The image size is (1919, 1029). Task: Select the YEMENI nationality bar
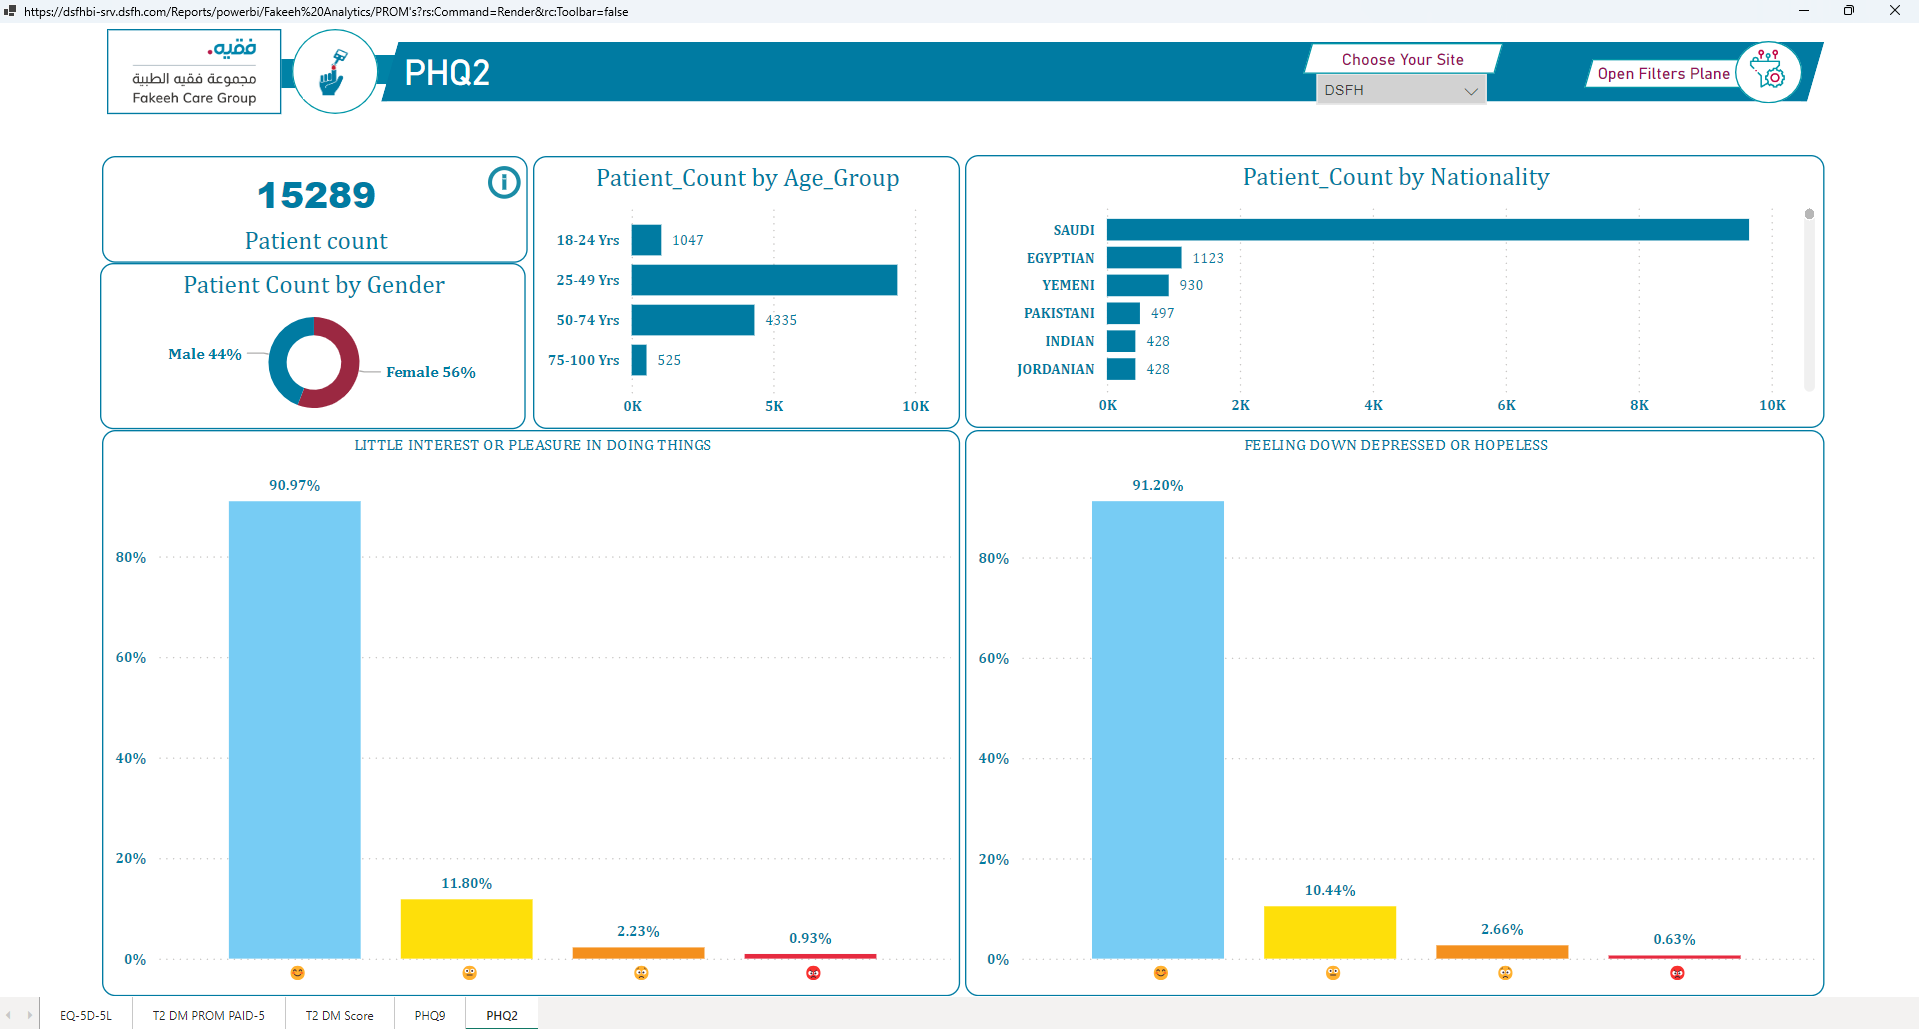tap(1138, 285)
